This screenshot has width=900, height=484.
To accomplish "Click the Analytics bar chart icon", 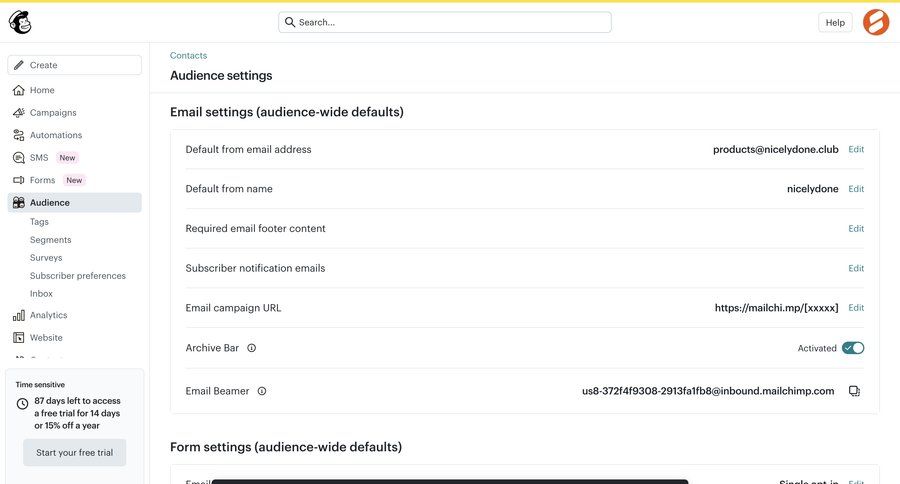I will 19,315.
